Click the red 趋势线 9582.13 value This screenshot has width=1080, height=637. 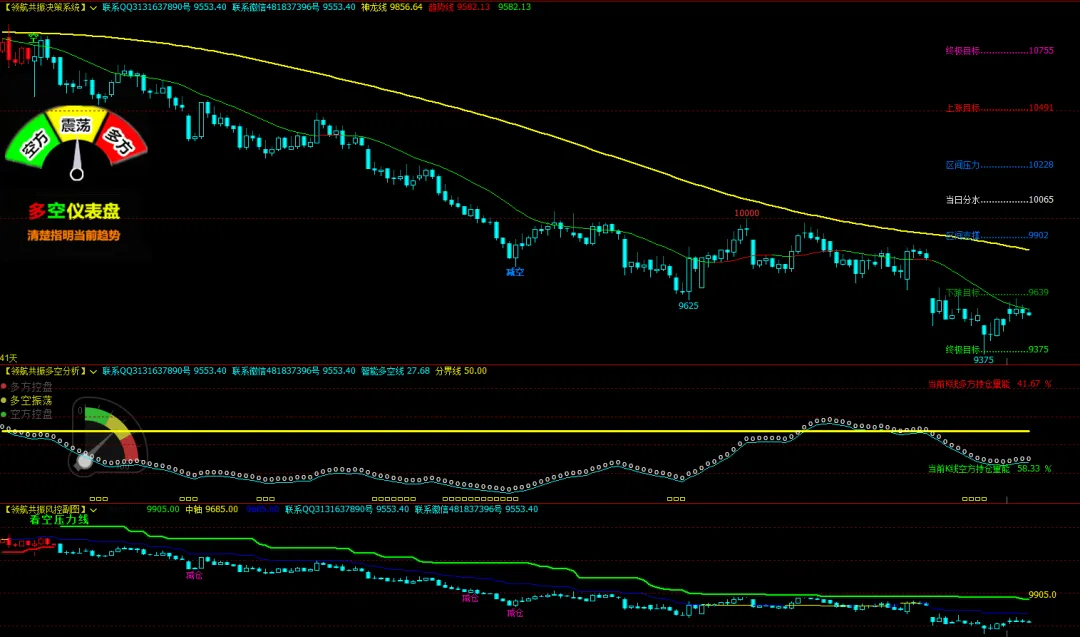pos(459,7)
